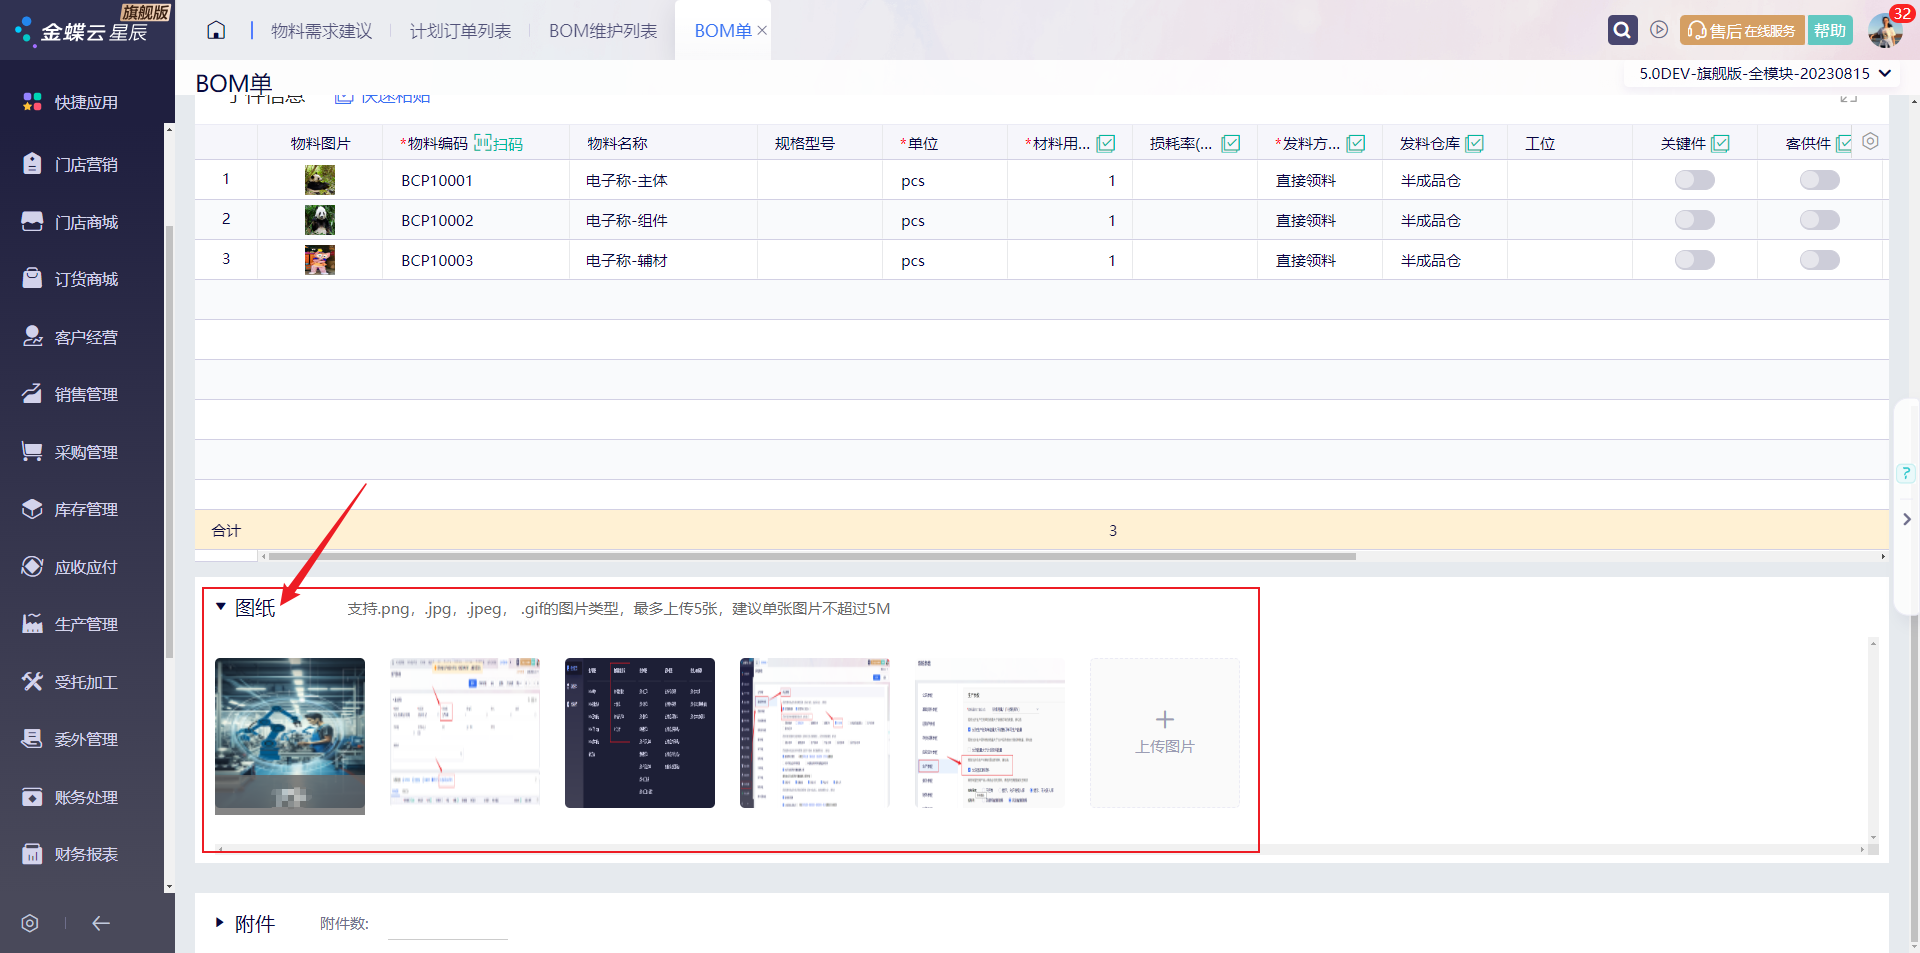The image size is (1920, 953).
Task: Click the search magnifier icon
Action: pyautogui.click(x=1622, y=30)
